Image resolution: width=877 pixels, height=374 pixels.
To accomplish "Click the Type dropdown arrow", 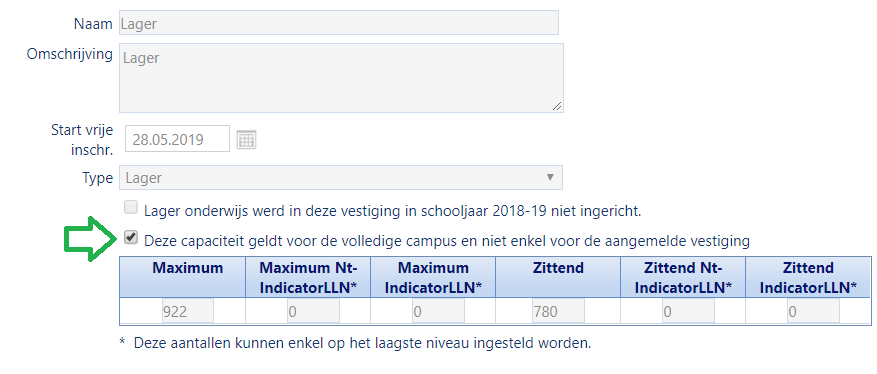I will pos(550,177).
